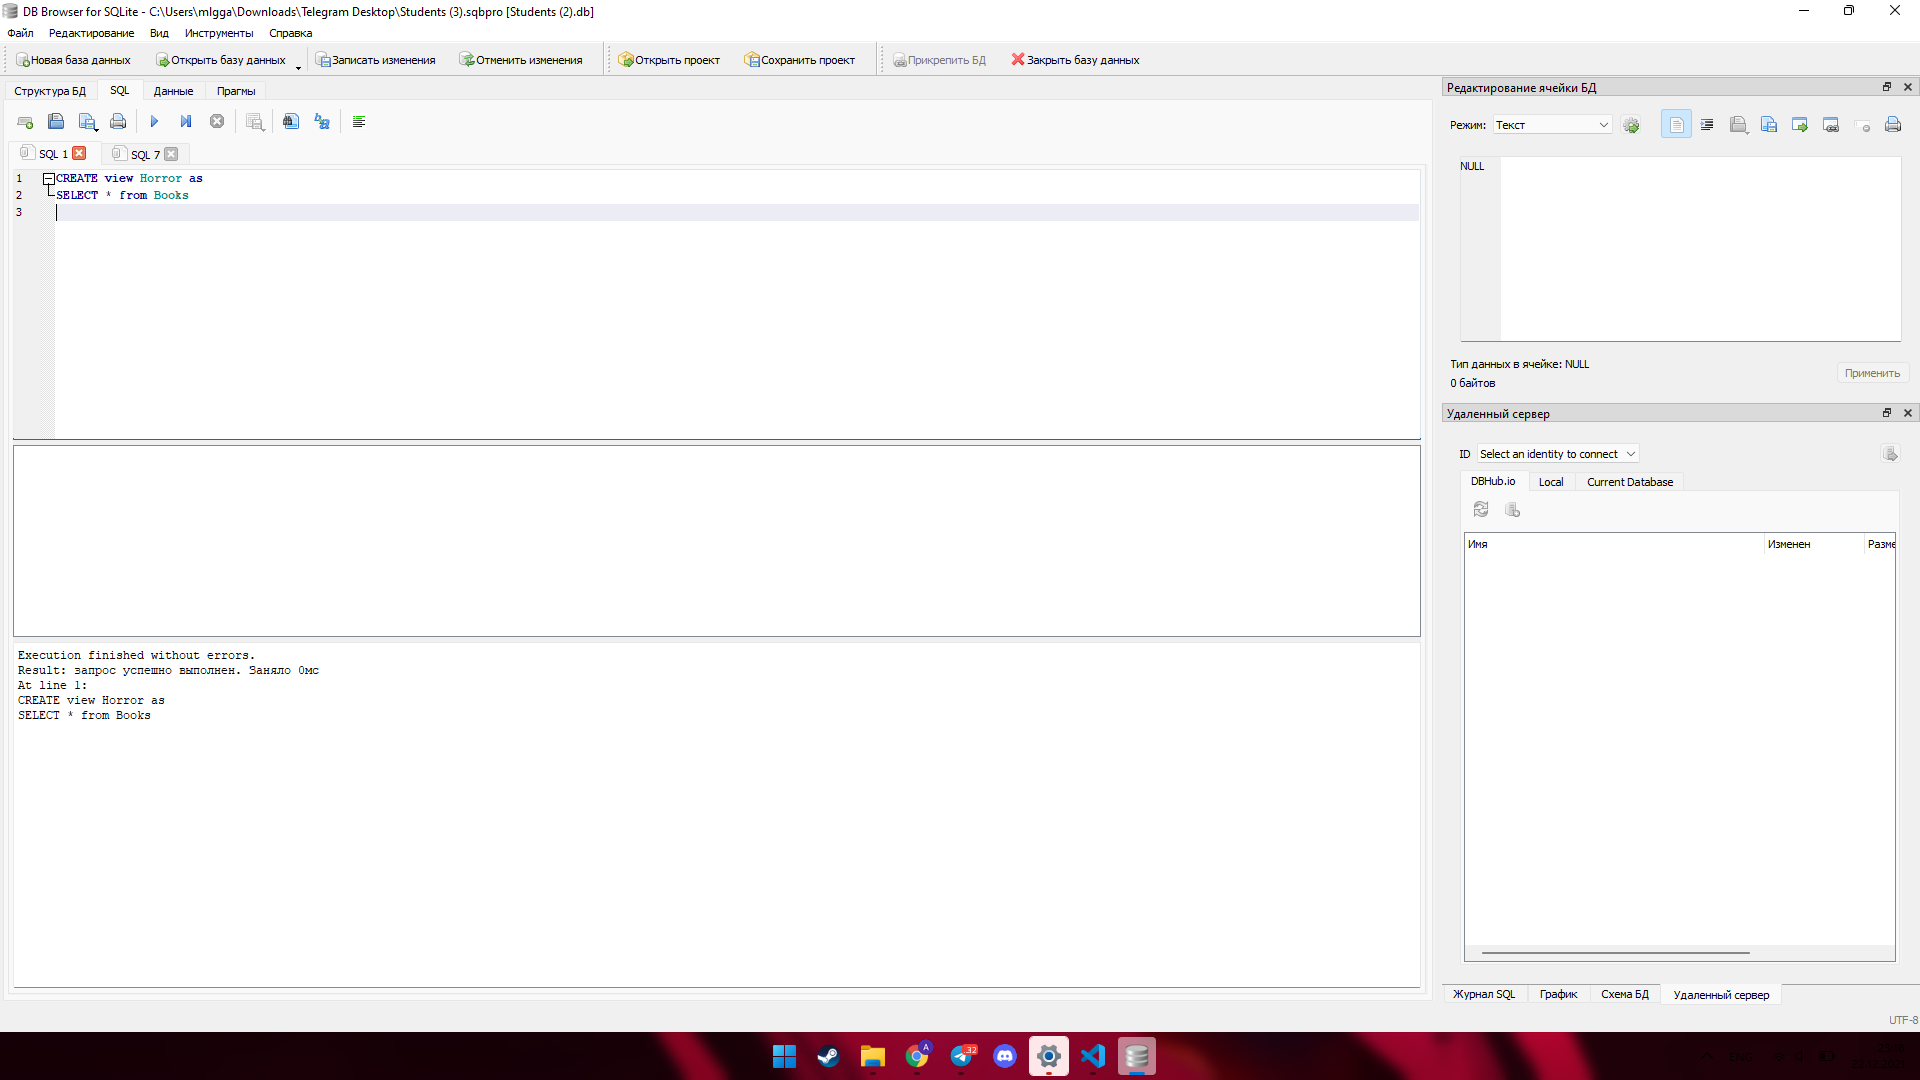The height and width of the screenshot is (1080, 1920).
Task: Click the stop execution icon
Action: (x=217, y=122)
